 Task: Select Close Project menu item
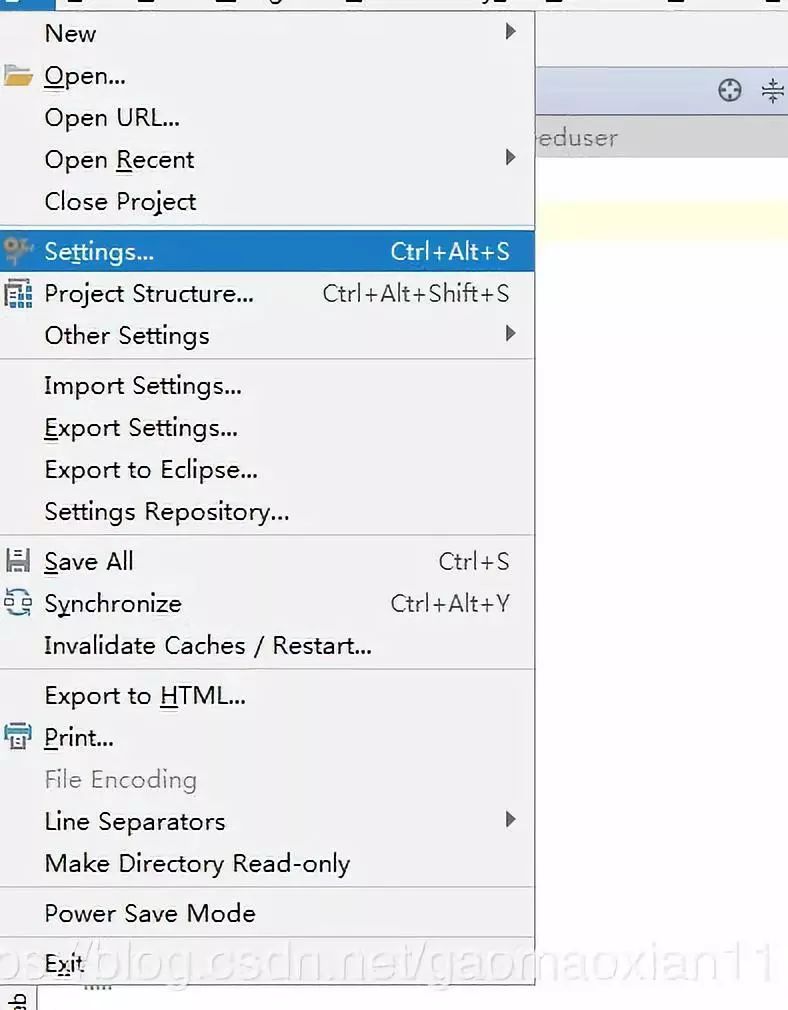click(120, 201)
